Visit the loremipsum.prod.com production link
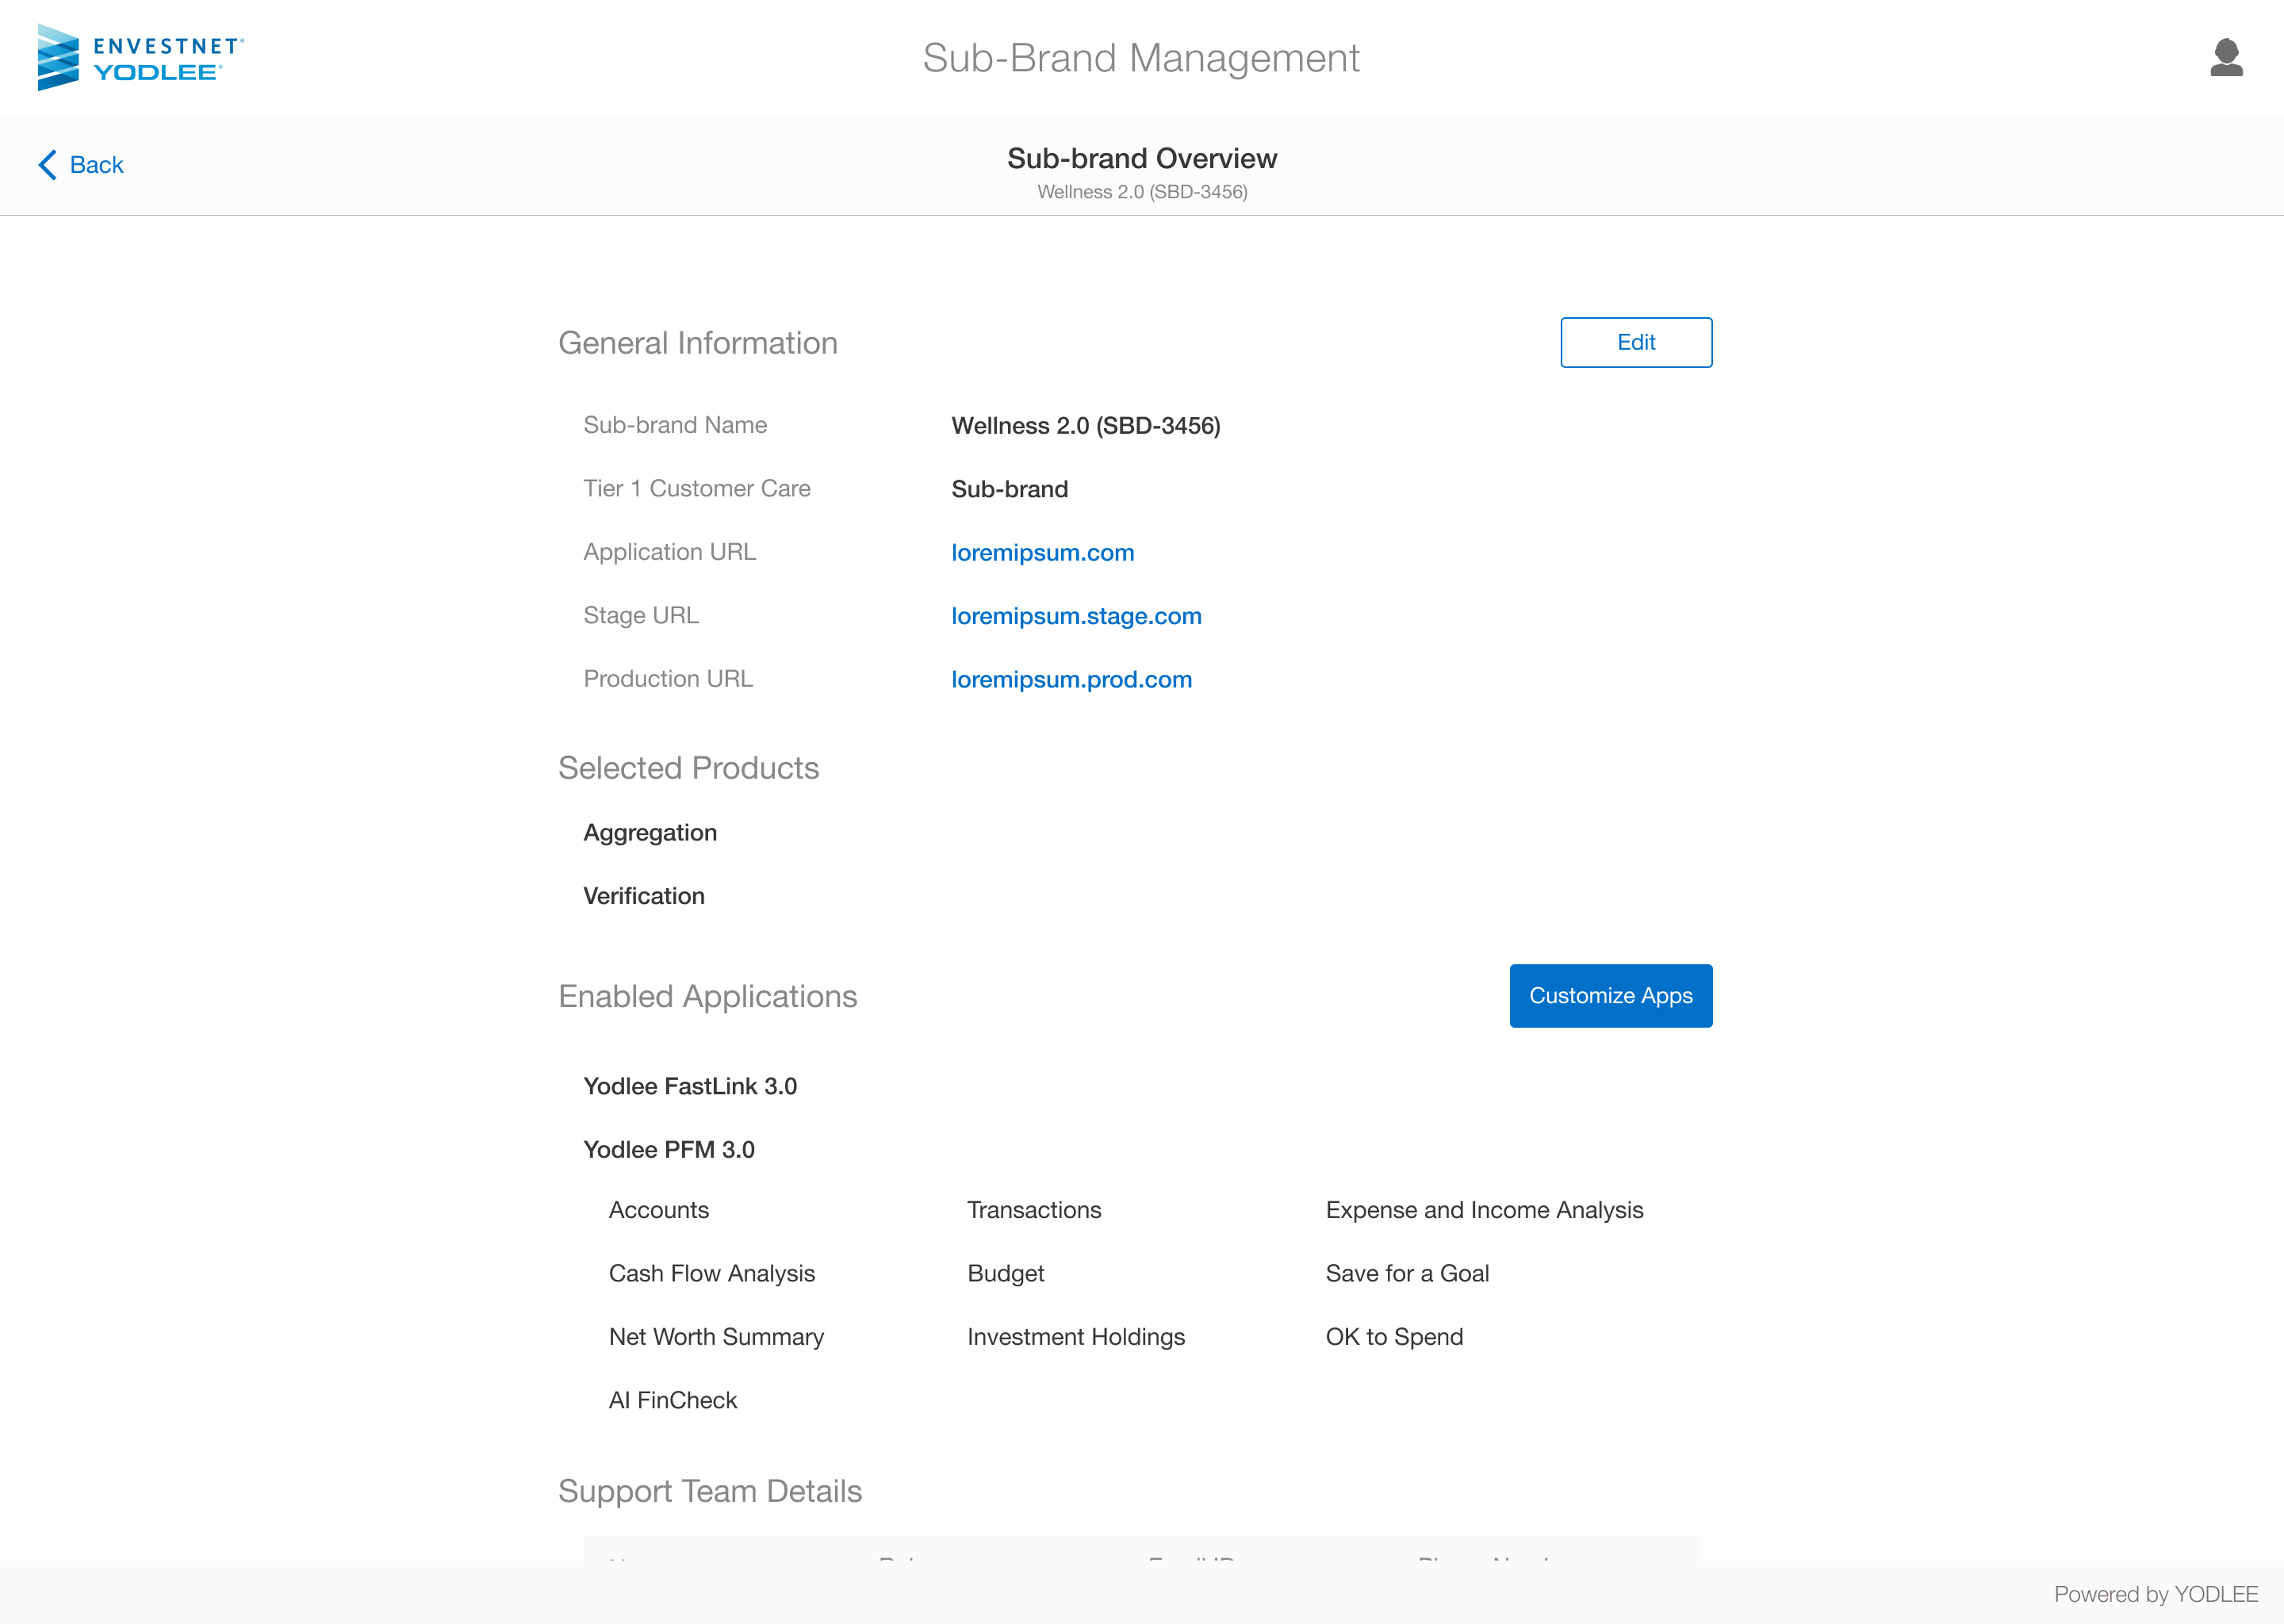This screenshot has width=2284, height=1624. (1071, 680)
